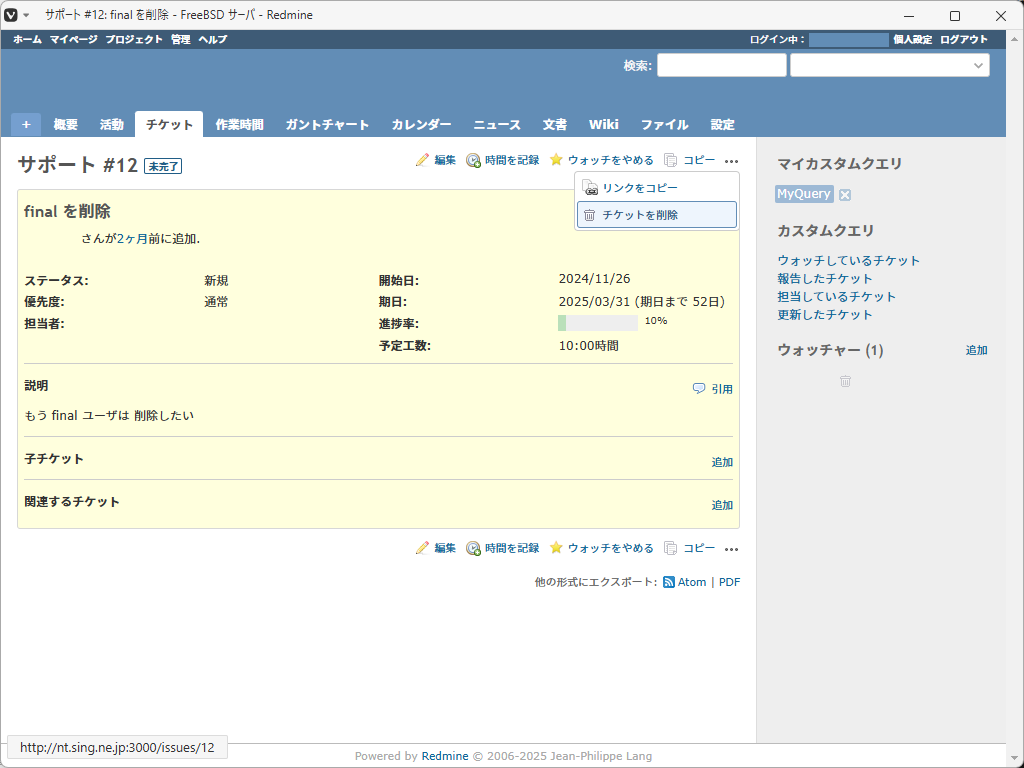Click the speech bubble quote icon
The width and height of the screenshot is (1024, 768).
click(x=699, y=389)
